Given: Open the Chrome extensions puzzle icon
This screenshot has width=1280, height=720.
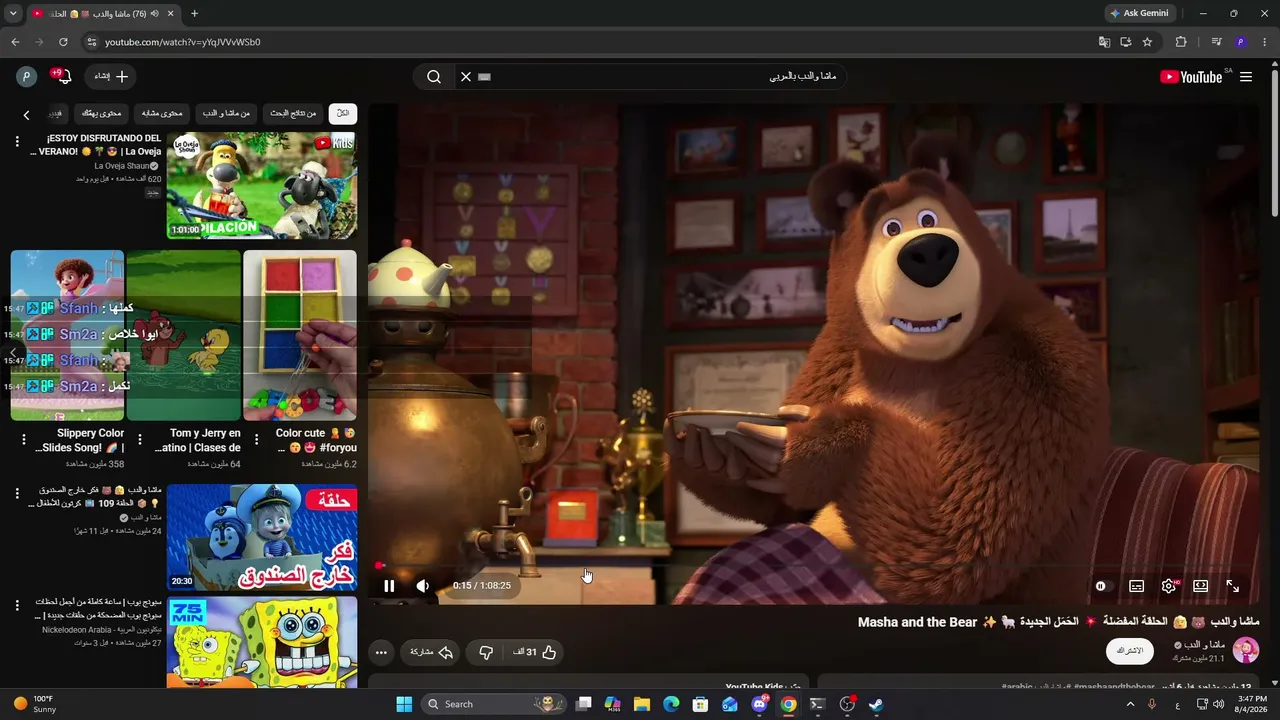Looking at the screenshot, I should [1181, 42].
